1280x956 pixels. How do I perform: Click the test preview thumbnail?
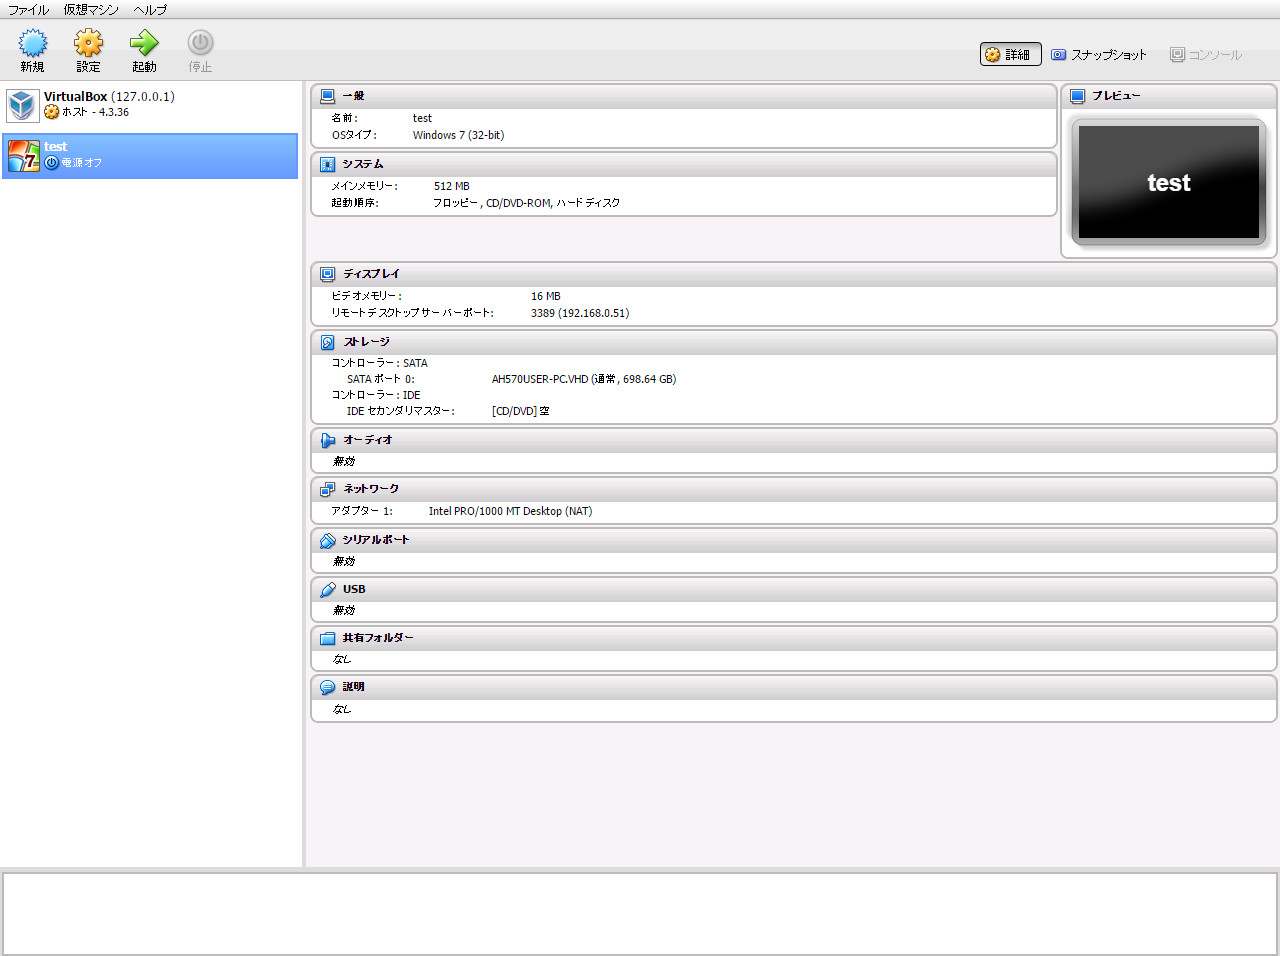click(1169, 182)
